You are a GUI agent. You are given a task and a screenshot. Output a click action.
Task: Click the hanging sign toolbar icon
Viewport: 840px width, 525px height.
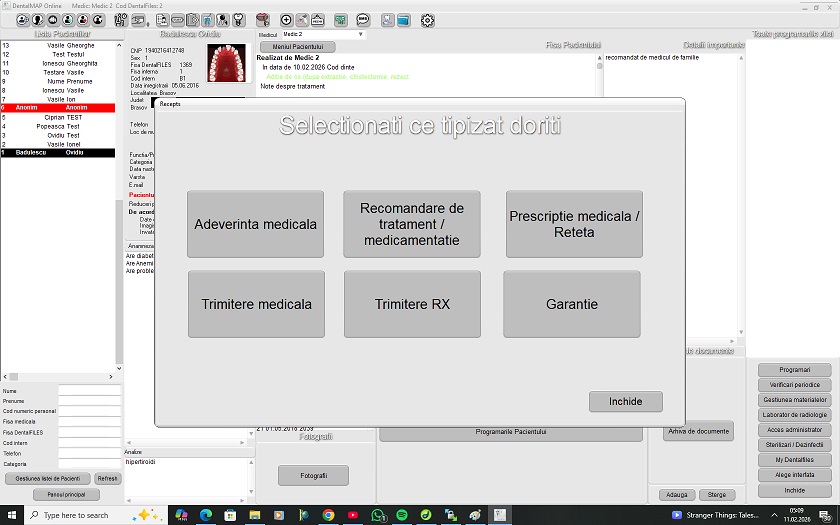(318, 20)
